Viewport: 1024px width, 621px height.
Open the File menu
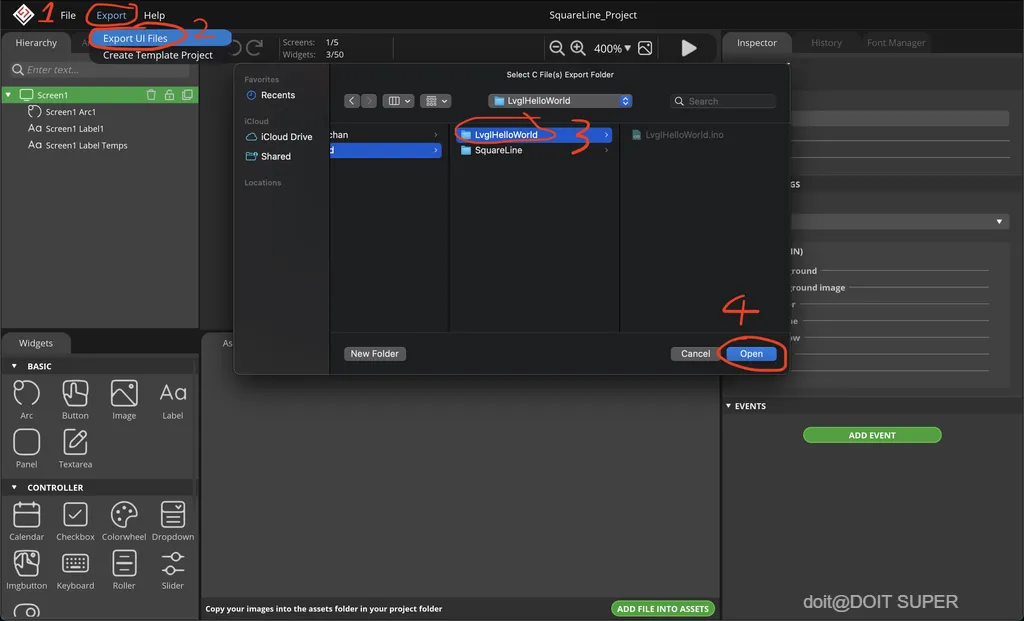(x=68, y=15)
